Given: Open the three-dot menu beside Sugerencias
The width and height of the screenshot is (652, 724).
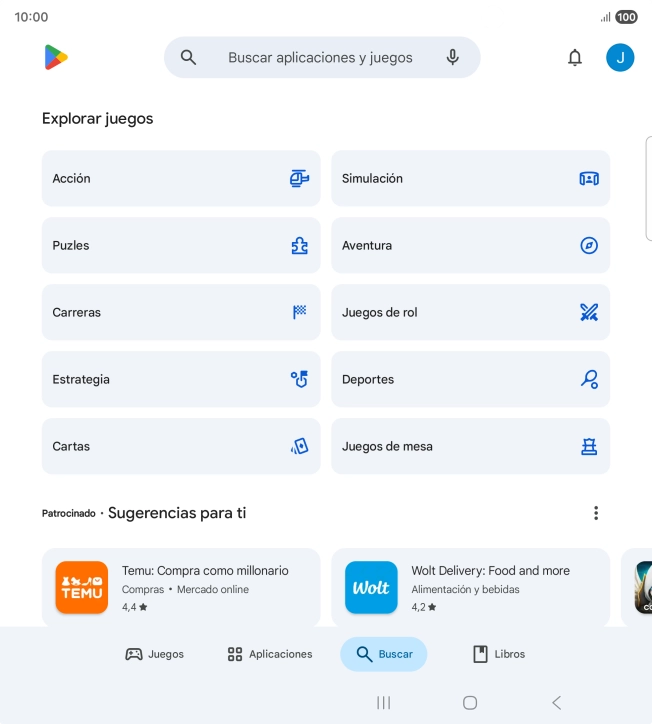Looking at the screenshot, I should pyautogui.click(x=596, y=513).
